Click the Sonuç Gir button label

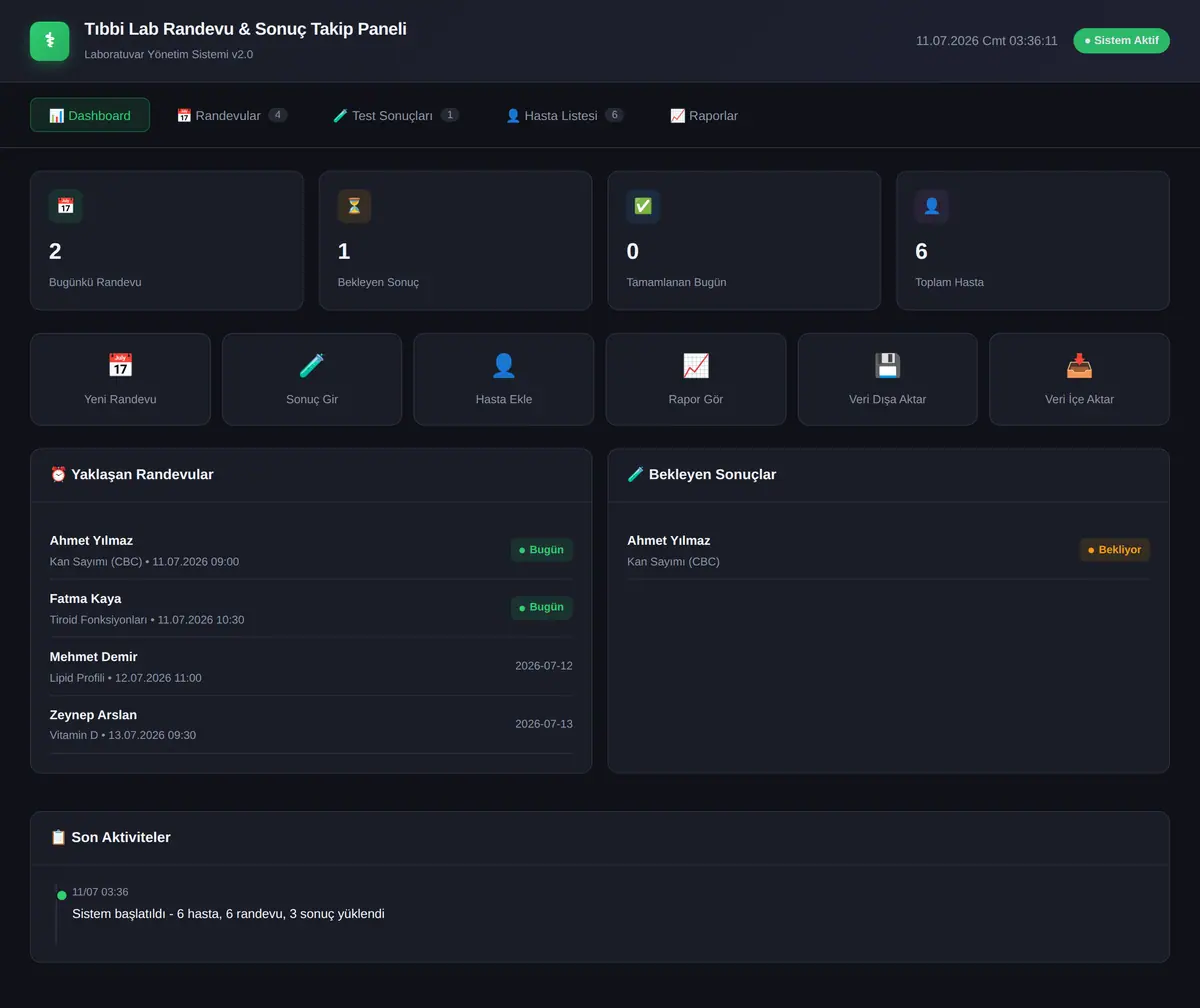pos(312,399)
